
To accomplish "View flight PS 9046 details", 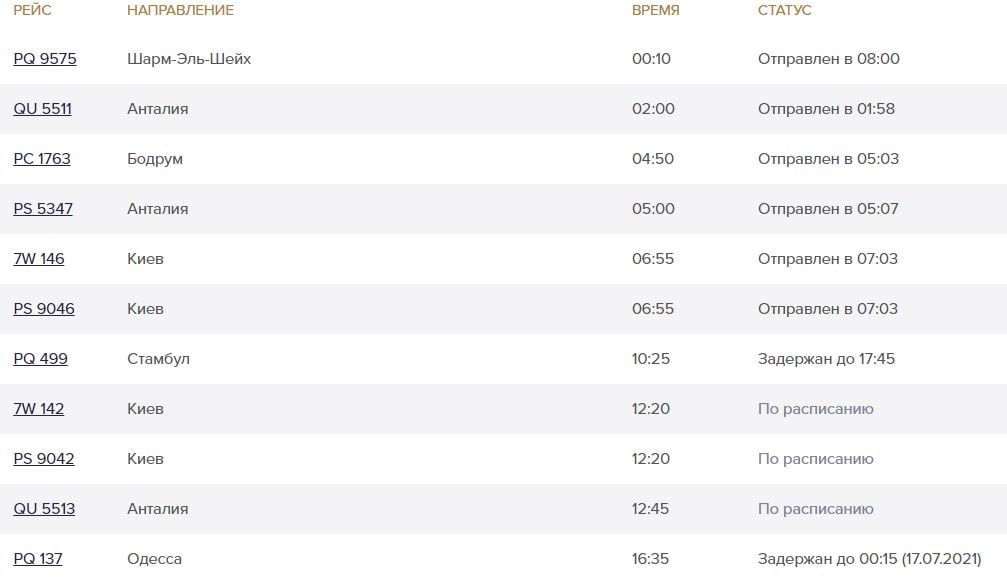I will [x=44, y=309].
